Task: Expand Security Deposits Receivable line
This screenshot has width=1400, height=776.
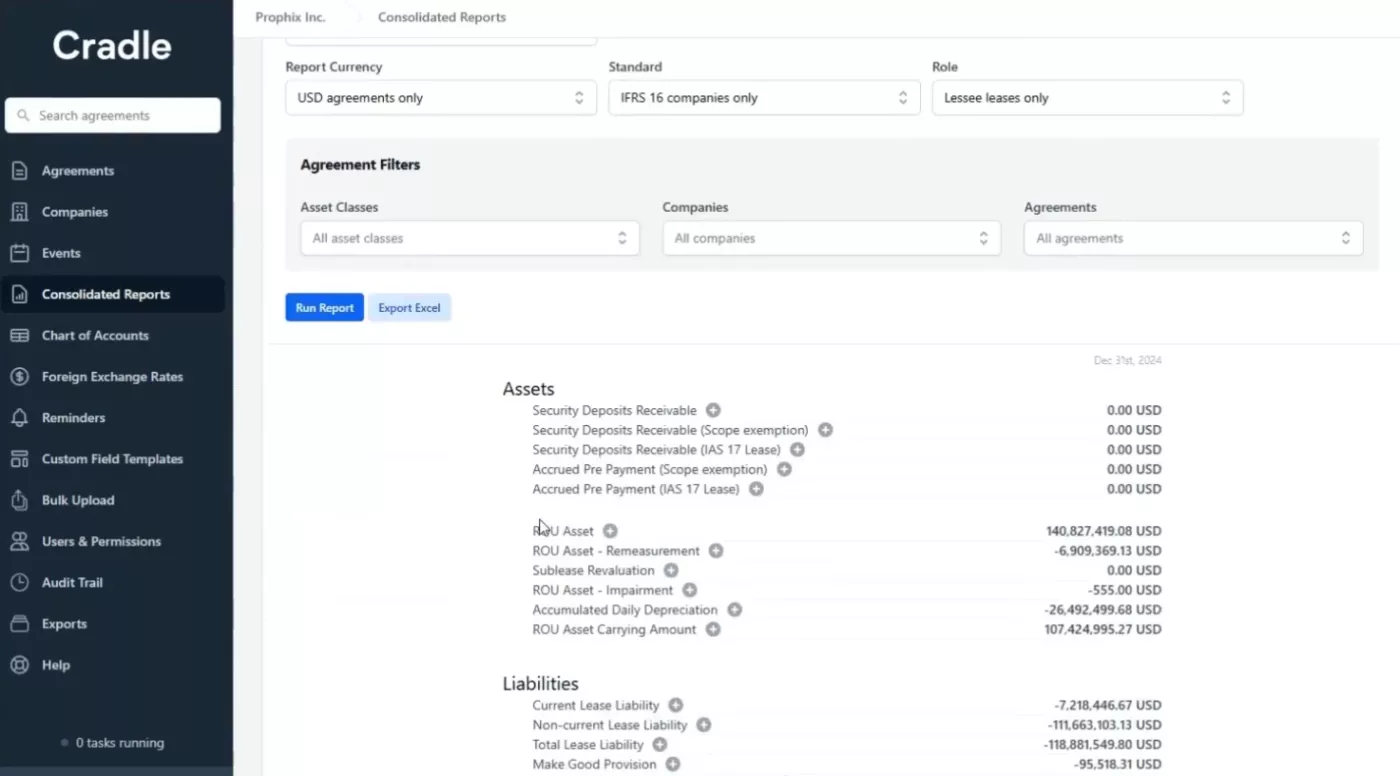Action: [x=713, y=410]
